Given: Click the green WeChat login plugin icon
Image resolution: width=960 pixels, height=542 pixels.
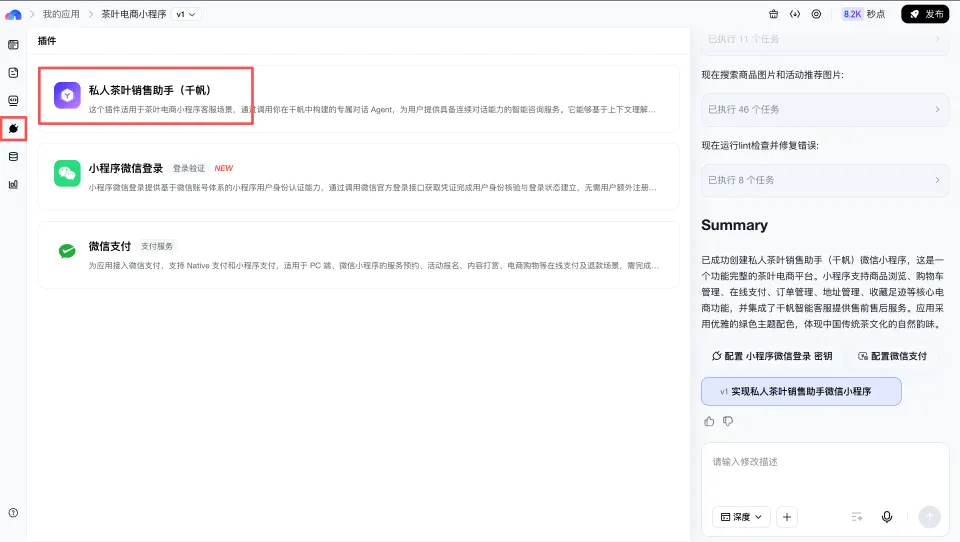Looking at the screenshot, I should (x=67, y=173).
